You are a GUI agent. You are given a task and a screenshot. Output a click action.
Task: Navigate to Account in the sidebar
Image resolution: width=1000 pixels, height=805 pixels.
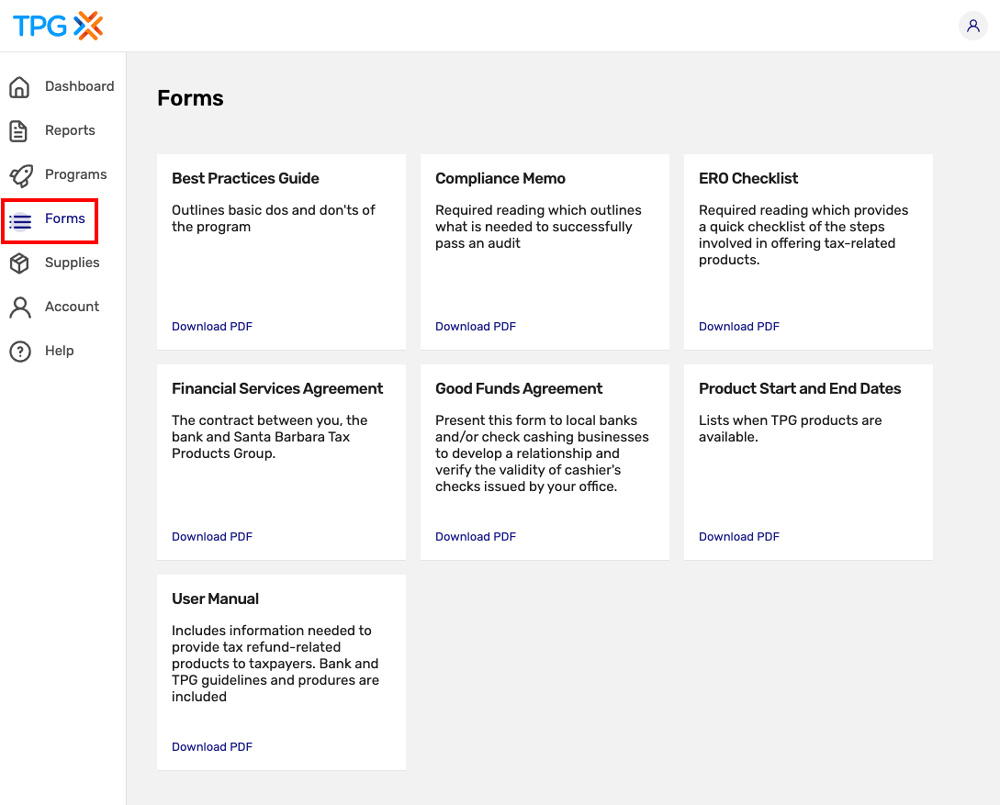71,306
